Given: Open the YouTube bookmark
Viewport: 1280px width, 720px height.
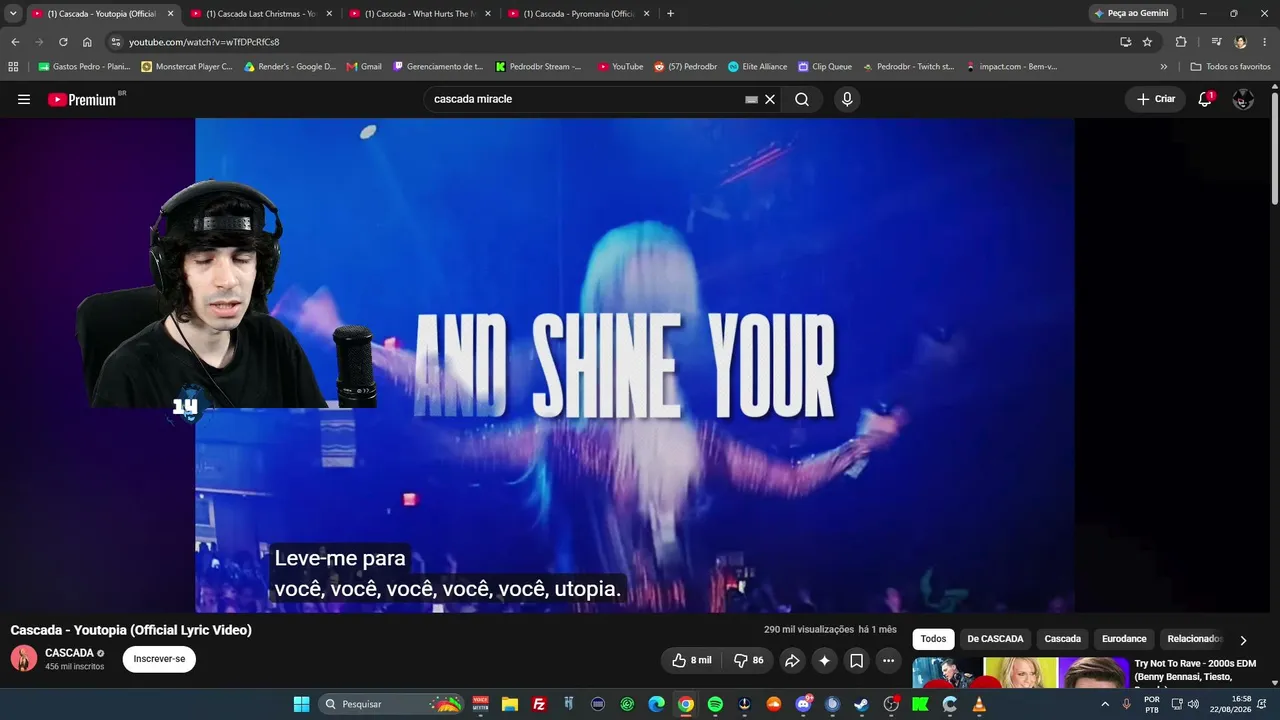Looking at the screenshot, I should tap(620, 67).
